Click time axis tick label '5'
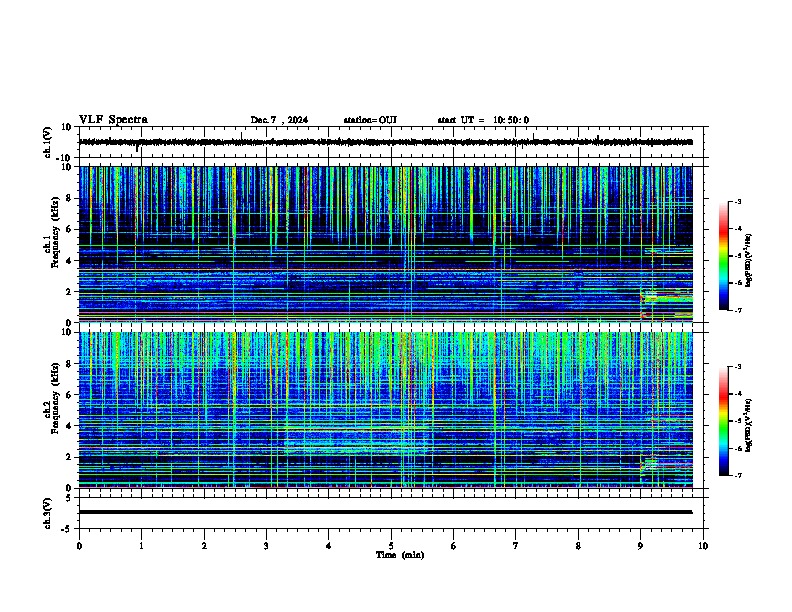Viewport: 792px width, 612px height. [391, 546]
